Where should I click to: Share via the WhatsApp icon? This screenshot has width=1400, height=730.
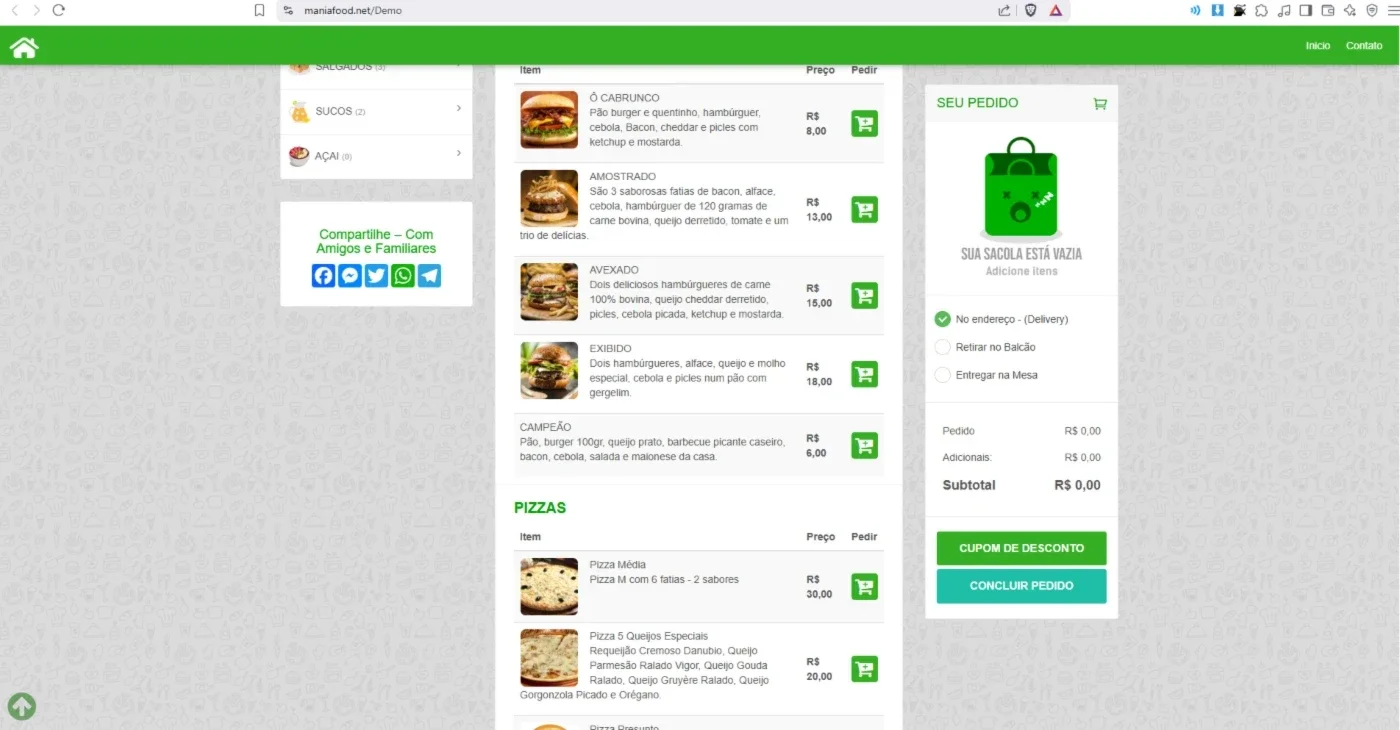pos(403,276)
